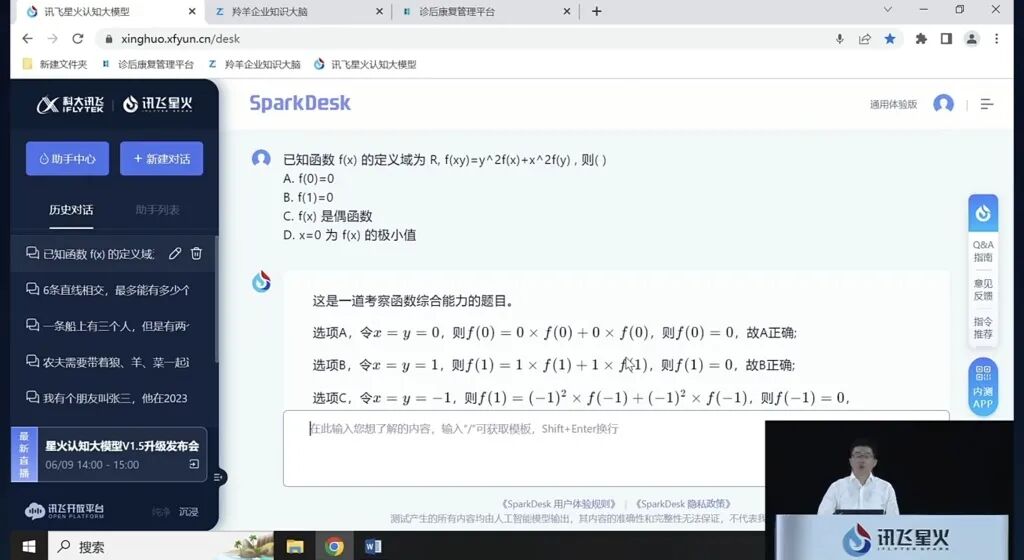Switch to 纯净 display mode
1024x560 pixels.
(x=161, y=512)
